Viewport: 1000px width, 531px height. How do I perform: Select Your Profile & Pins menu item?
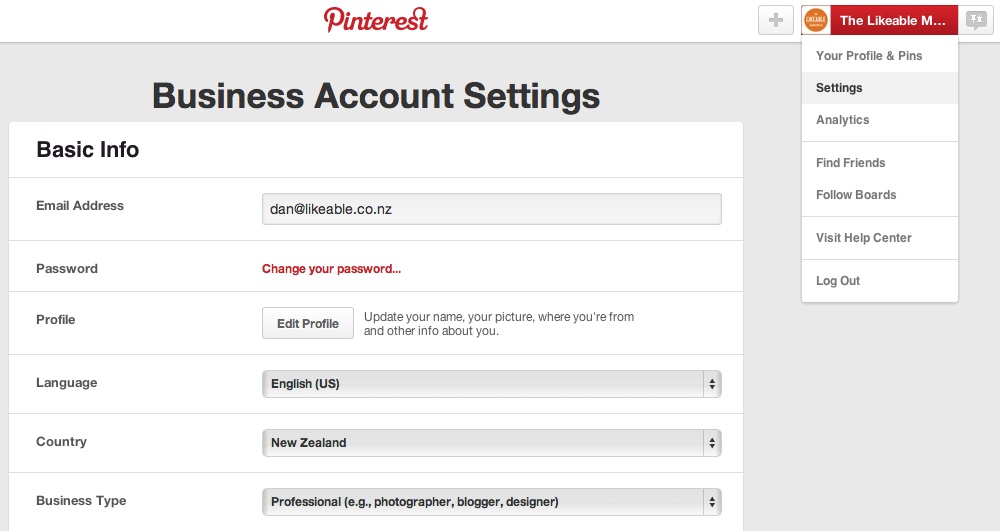tap(869, 55)
